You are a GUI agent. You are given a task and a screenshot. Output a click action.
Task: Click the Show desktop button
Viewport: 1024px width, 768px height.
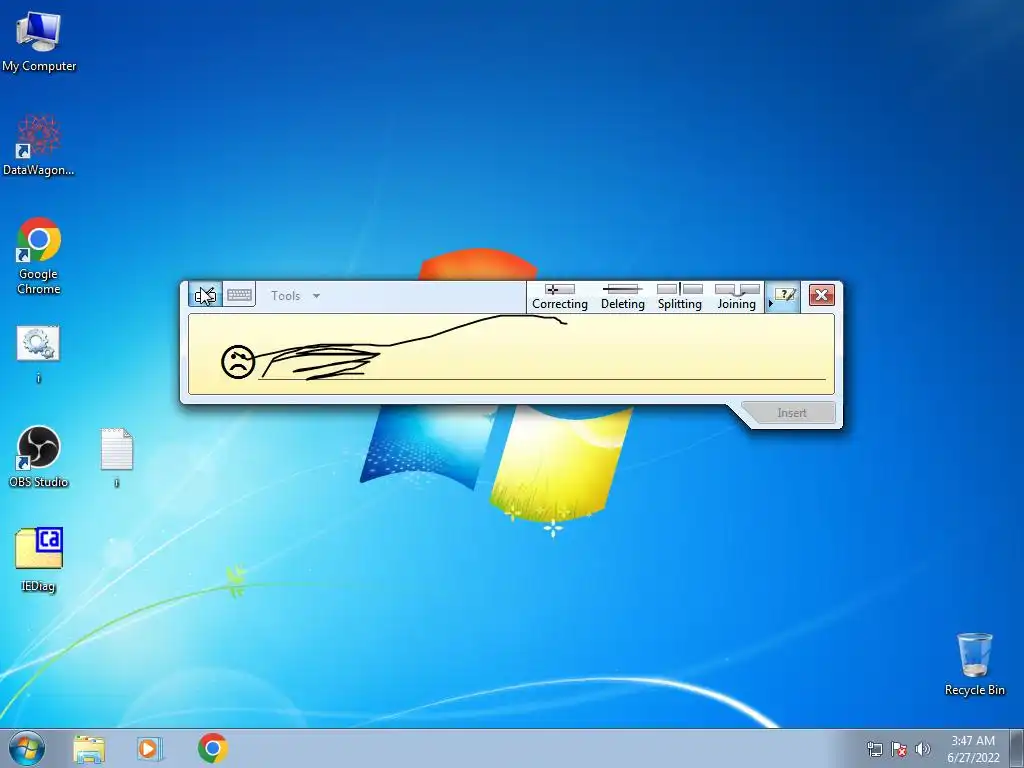click(1017, 748)
